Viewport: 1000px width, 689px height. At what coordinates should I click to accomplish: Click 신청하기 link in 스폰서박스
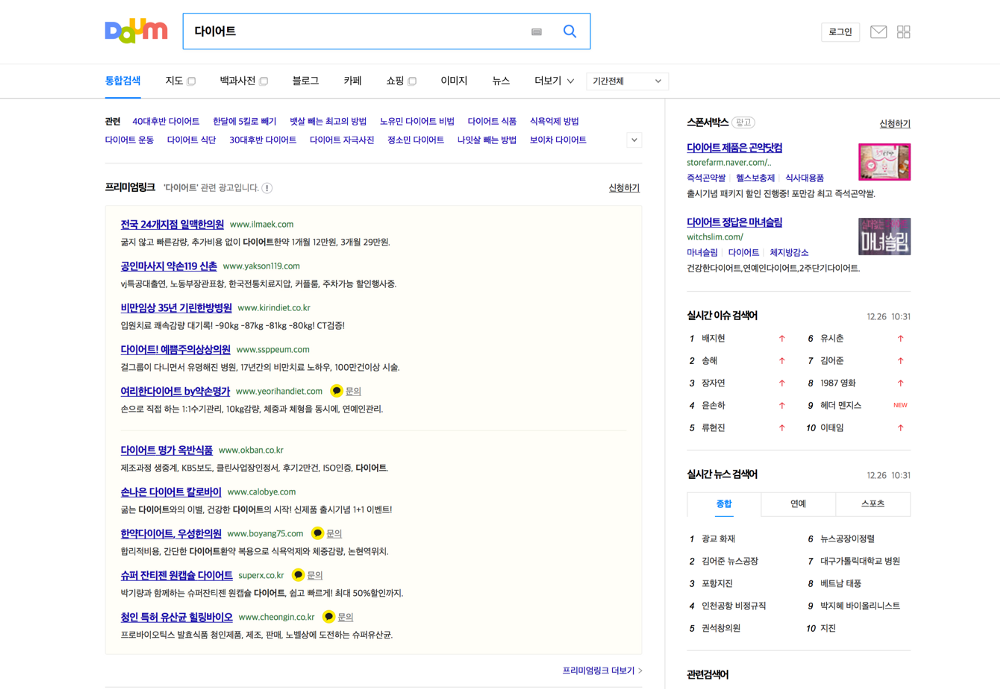tap(895, 124)
